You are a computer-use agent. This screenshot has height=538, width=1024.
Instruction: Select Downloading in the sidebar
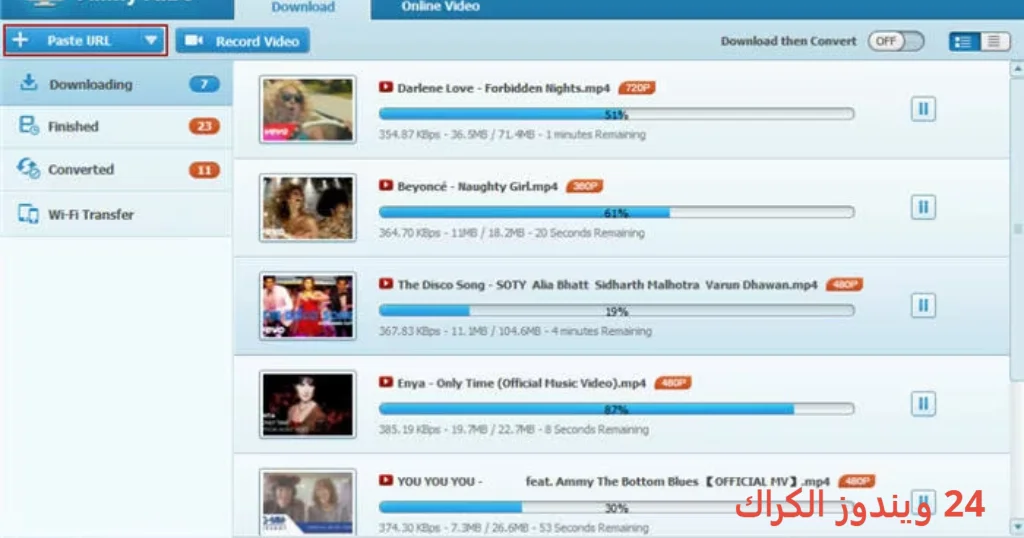click(x=116, y=84)
